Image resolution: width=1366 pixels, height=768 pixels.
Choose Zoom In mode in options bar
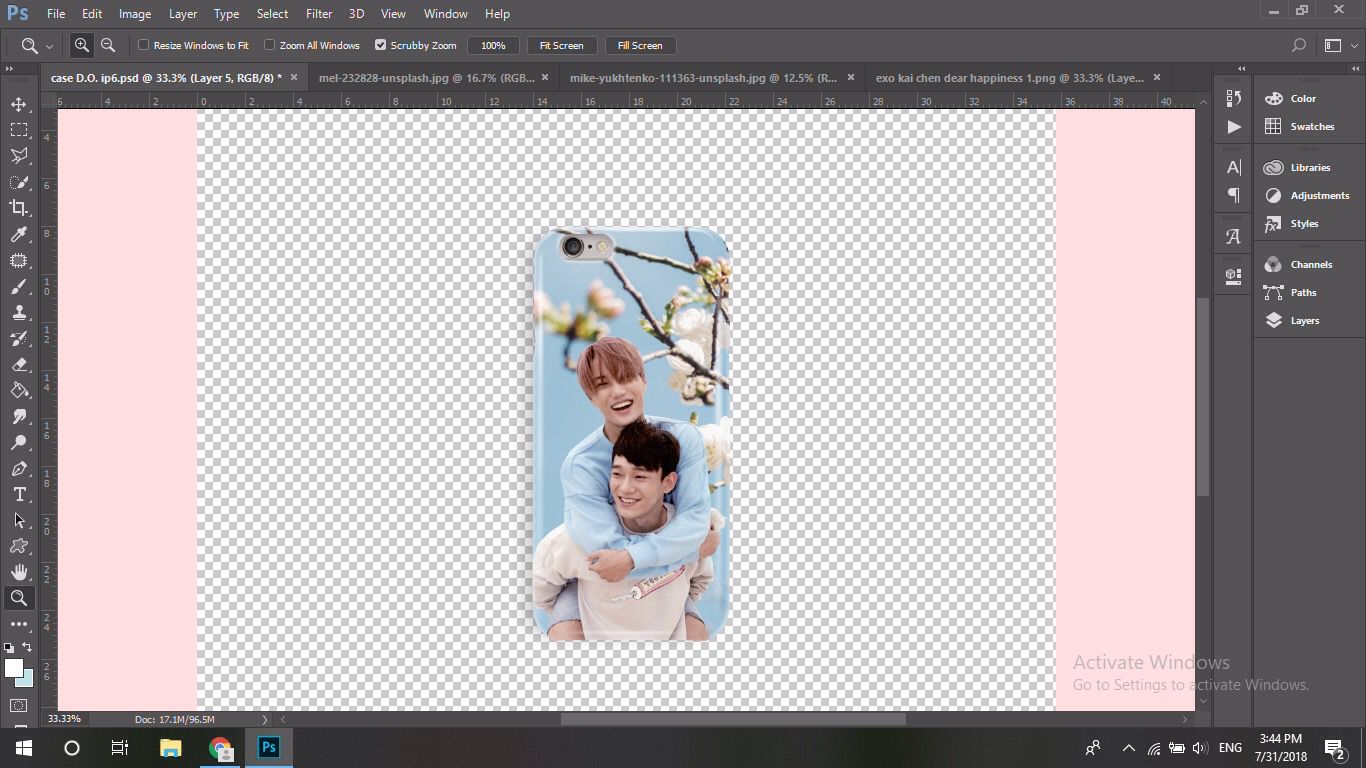81,45
